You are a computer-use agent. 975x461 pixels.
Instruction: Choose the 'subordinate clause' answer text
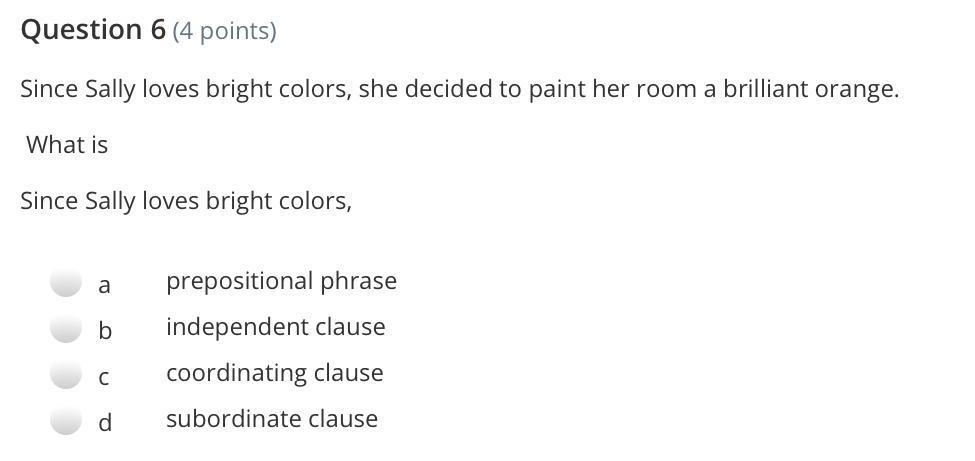271,419
